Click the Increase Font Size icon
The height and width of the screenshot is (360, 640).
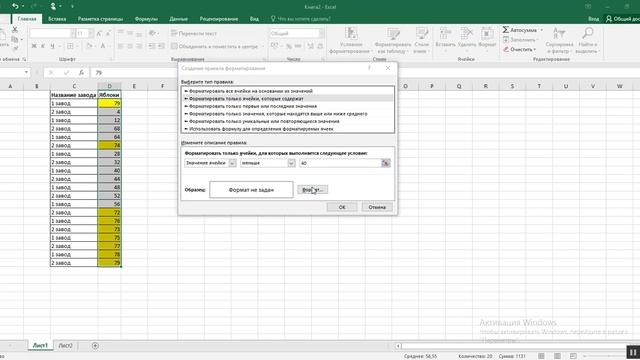[x=99, y=33]
